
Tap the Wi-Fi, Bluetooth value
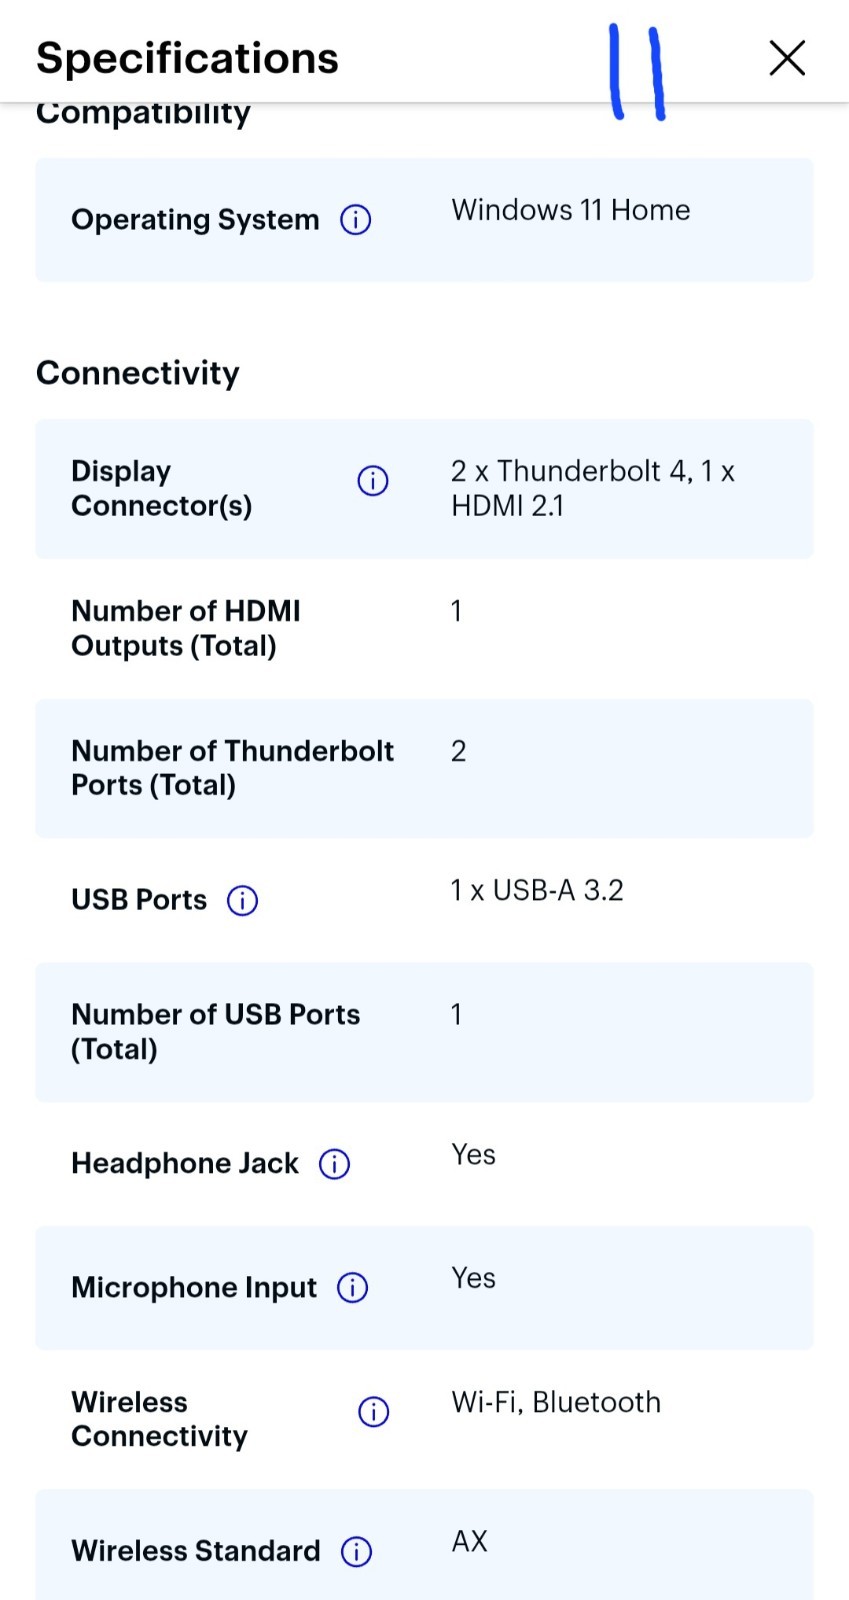click(556, 1402)
